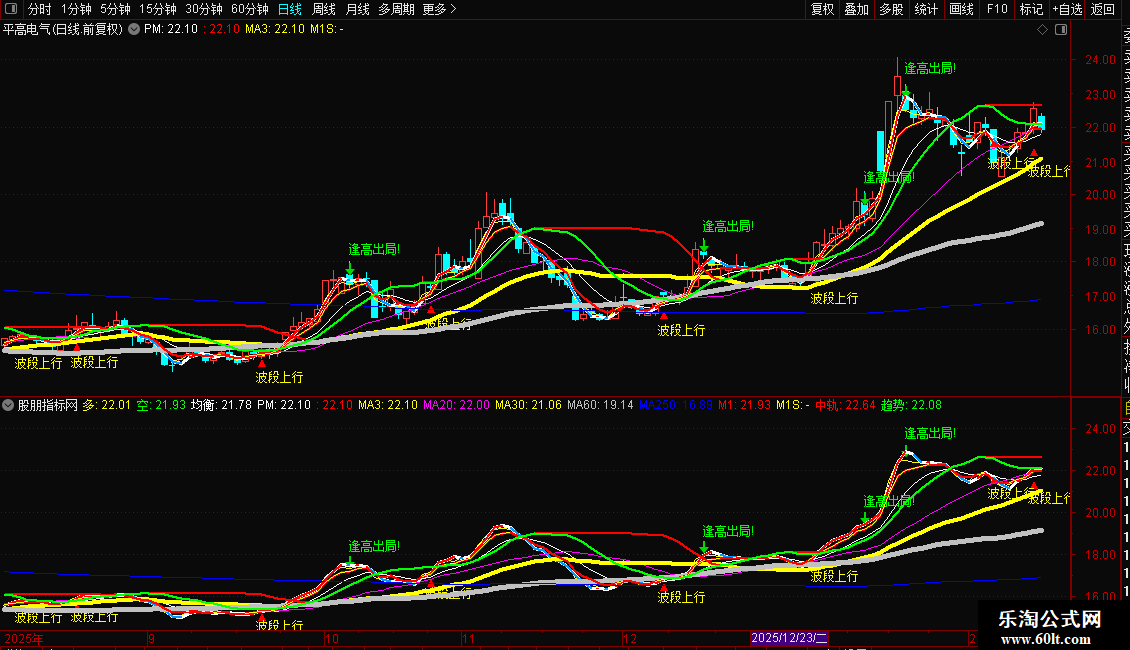
Task: Click the 空: 21.93 indicator value
Action: [x=161, y=405]
